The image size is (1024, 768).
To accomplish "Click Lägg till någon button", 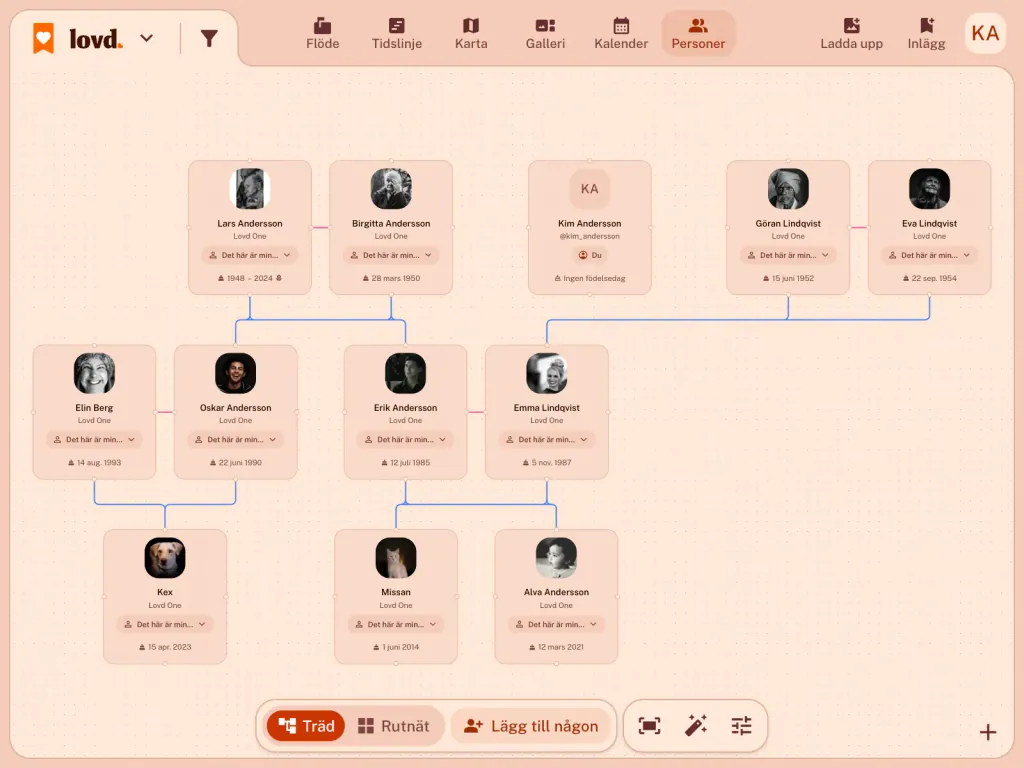I will coord(531,726).
